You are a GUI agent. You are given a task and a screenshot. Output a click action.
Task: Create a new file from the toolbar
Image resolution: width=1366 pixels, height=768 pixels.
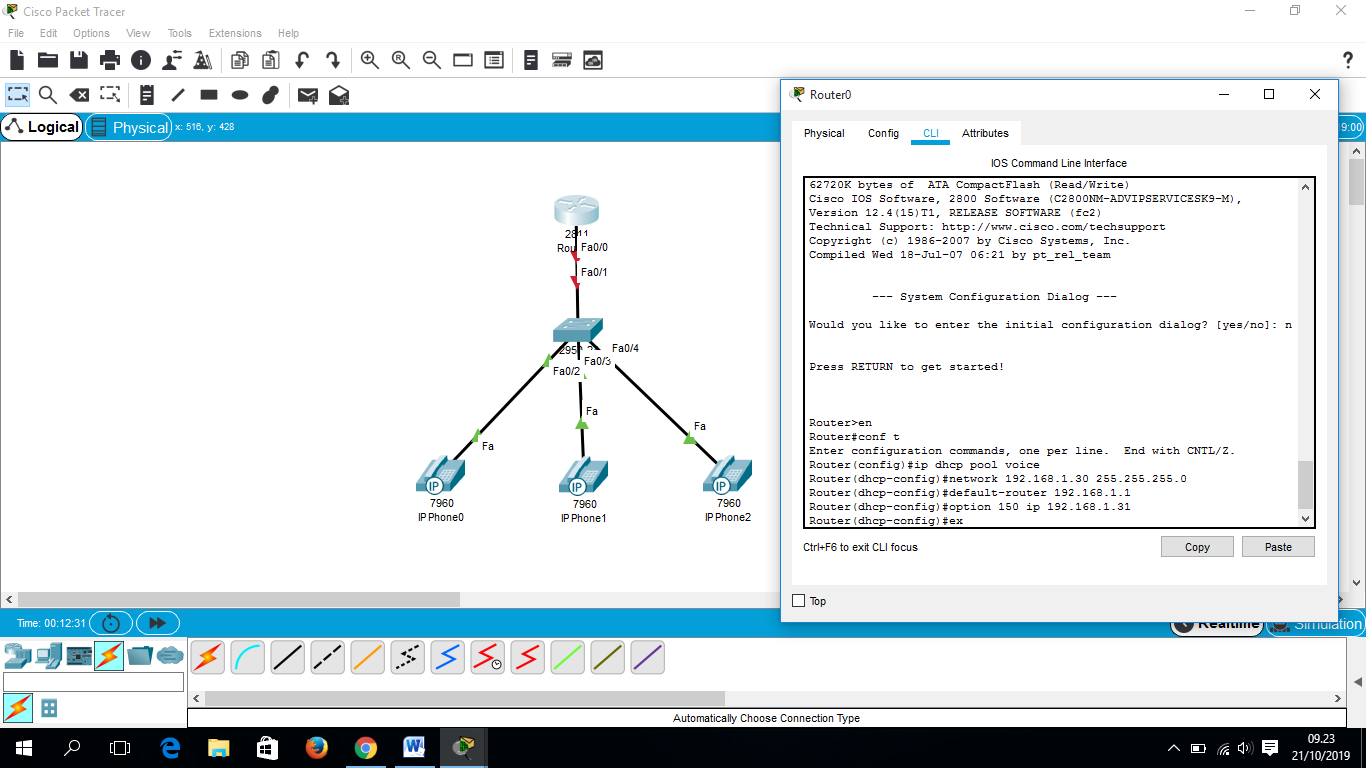pos(17,61)
